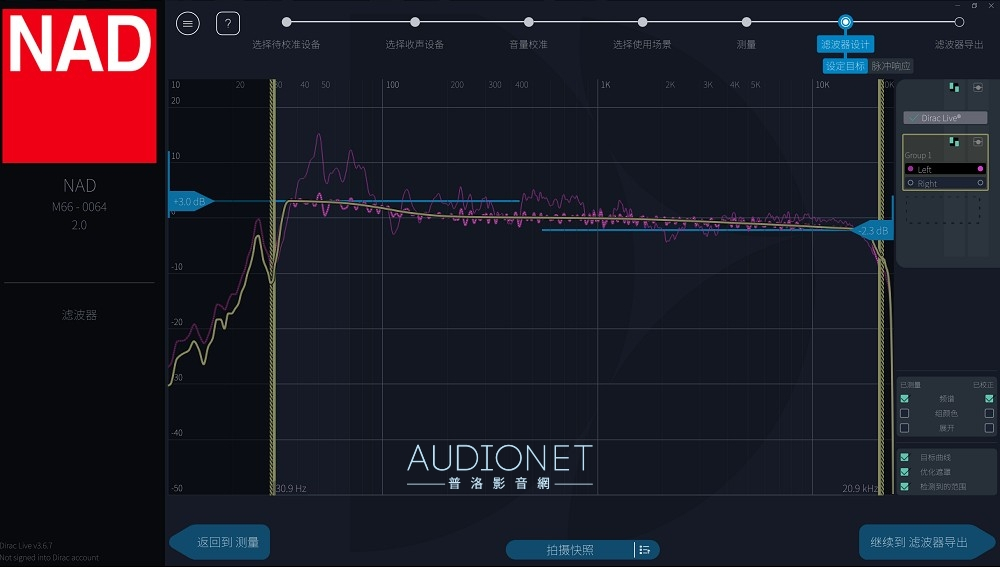Image resolution: width=1000 pixels, height=567 pixels.
Task: Uncheck 优化遮罩 checkbox
Action: 904,472
